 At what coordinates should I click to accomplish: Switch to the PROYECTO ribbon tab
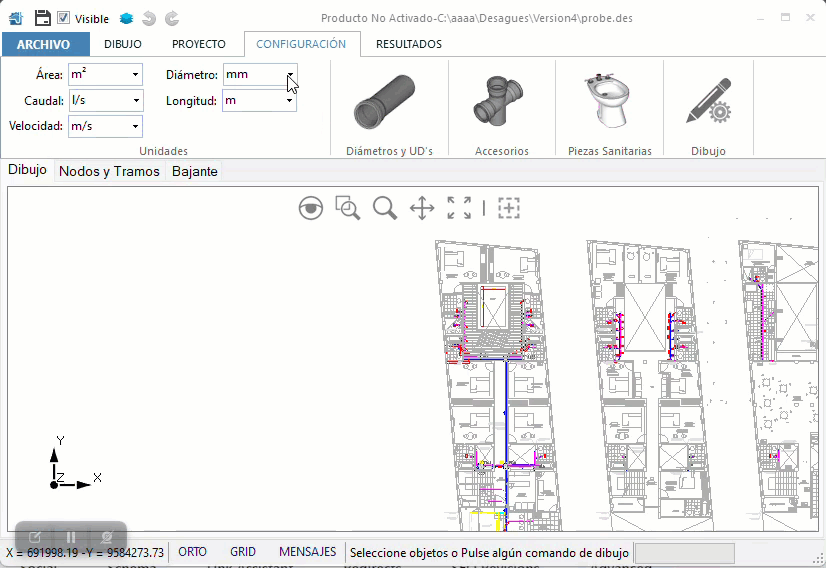(x=199, y=44)
